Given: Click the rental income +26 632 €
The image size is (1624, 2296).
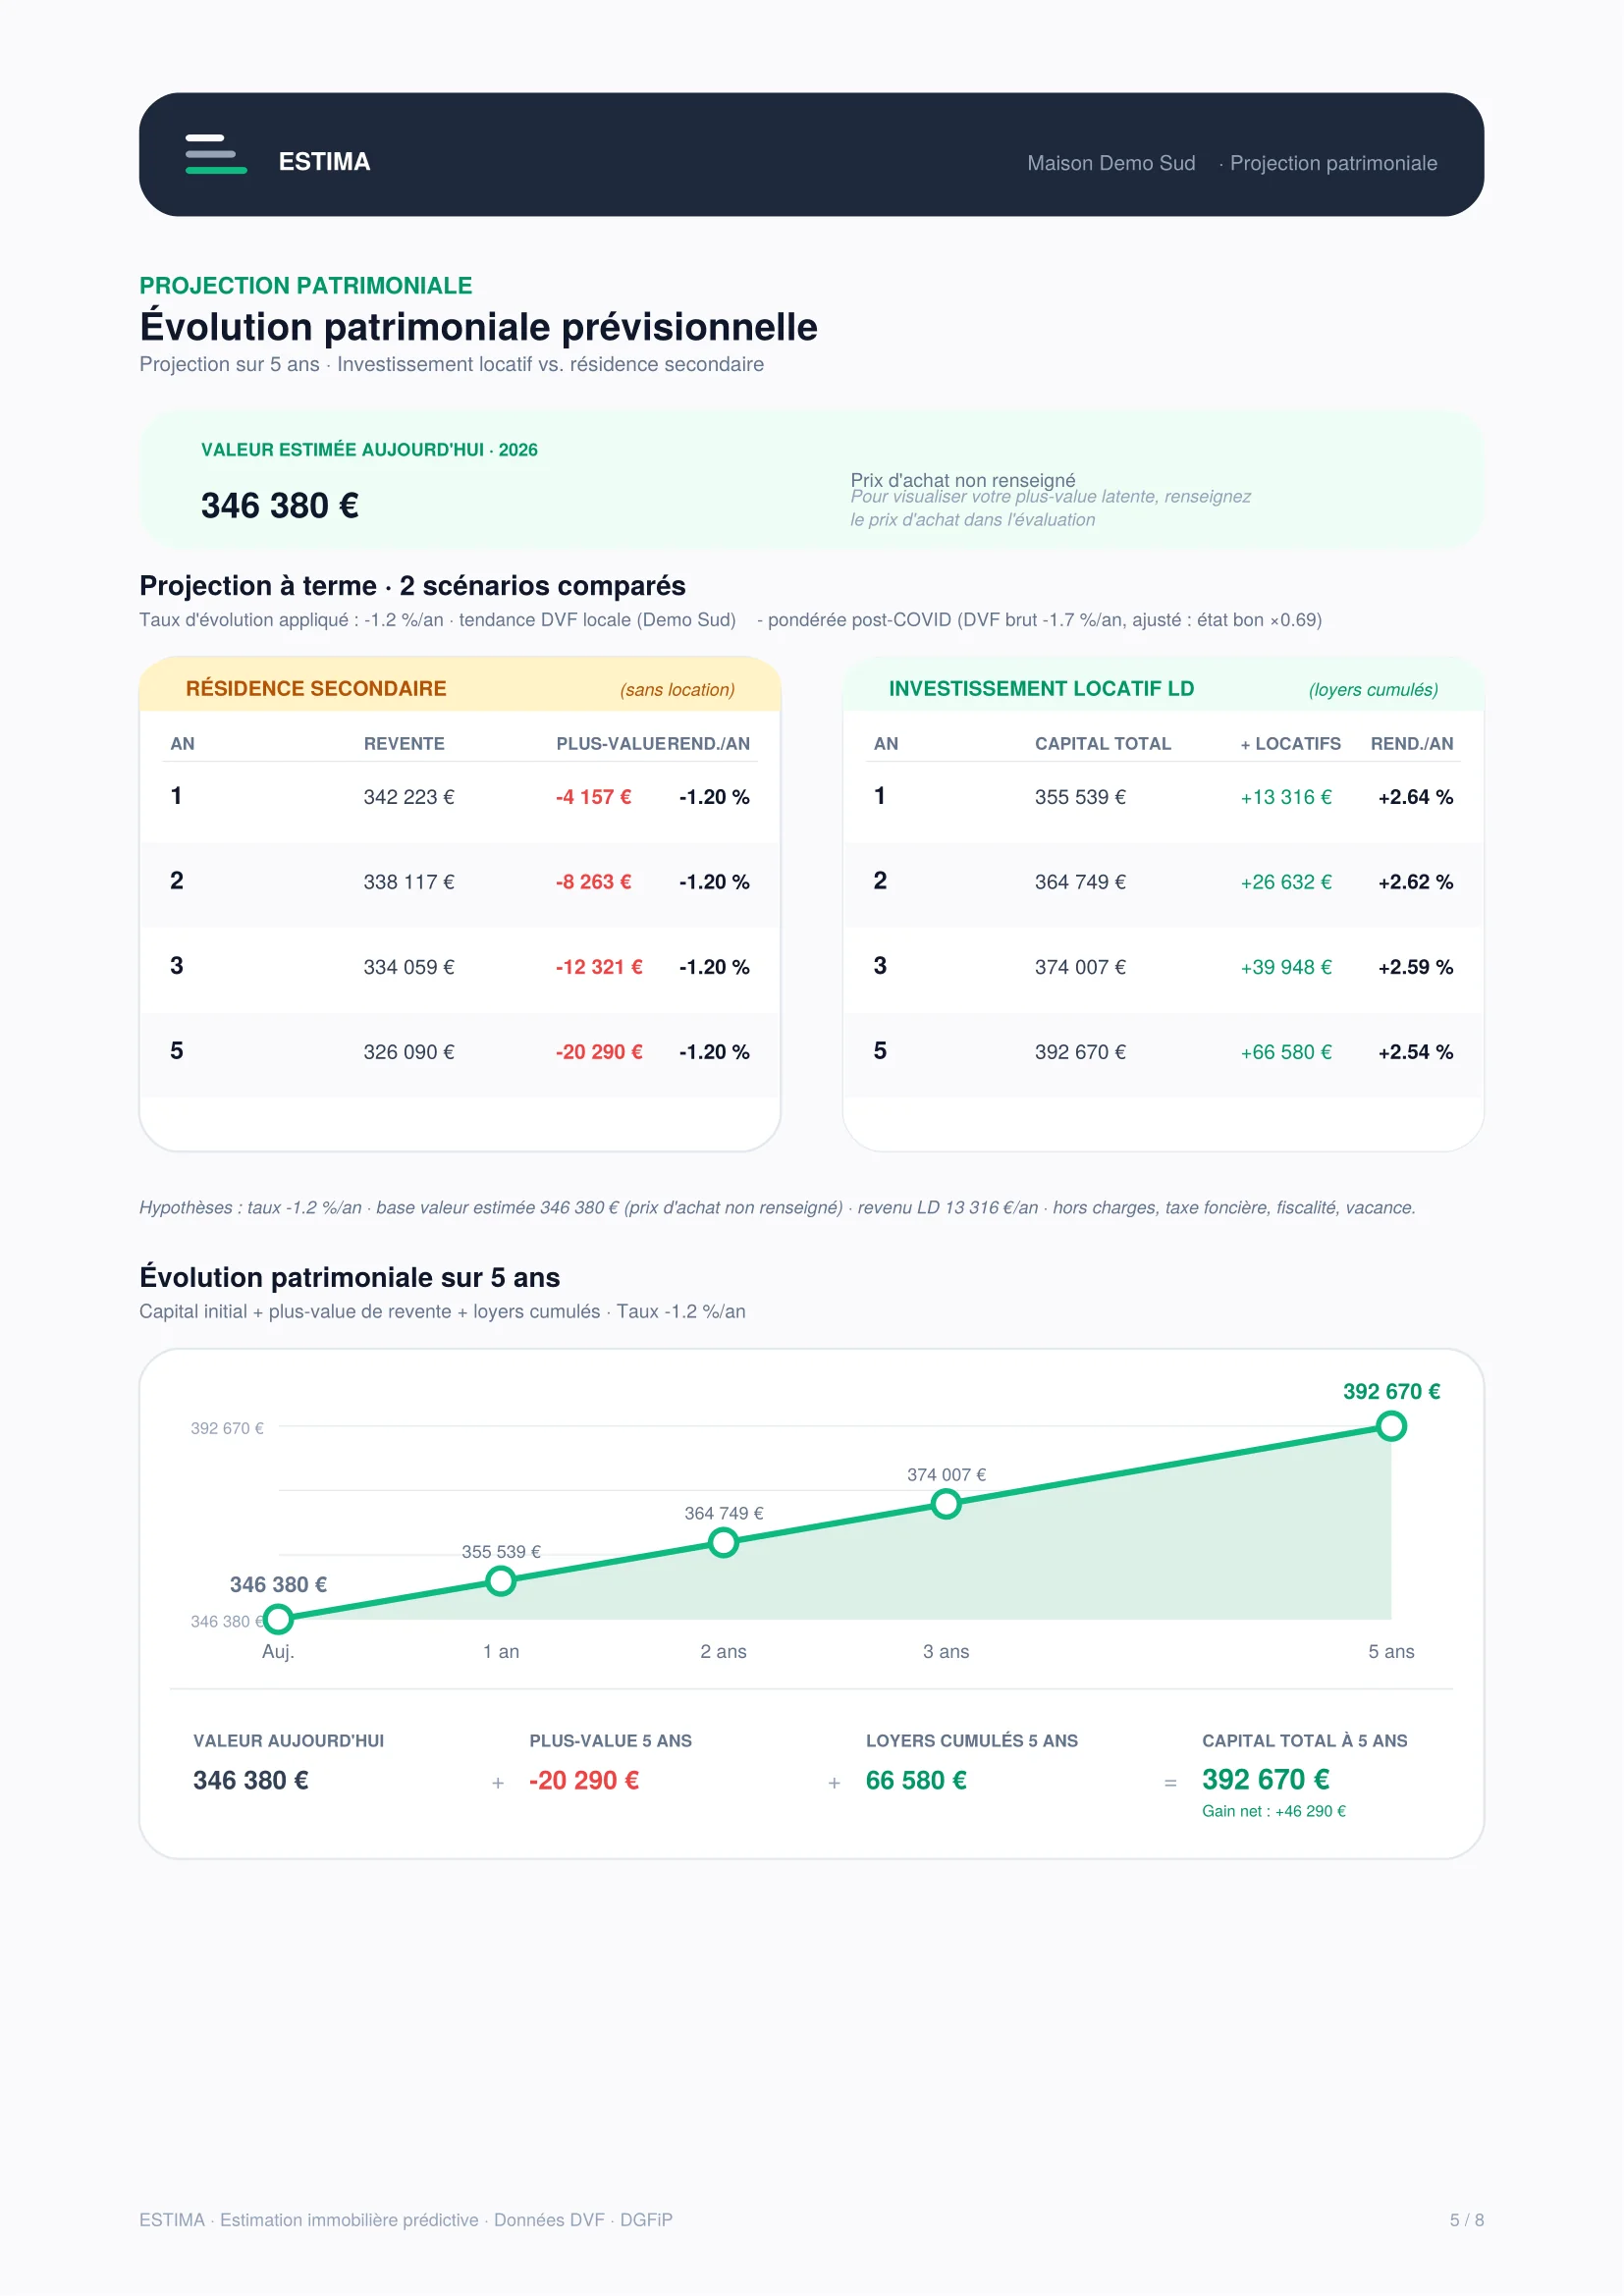Looking at the screenshot, I should point(1286,882).
